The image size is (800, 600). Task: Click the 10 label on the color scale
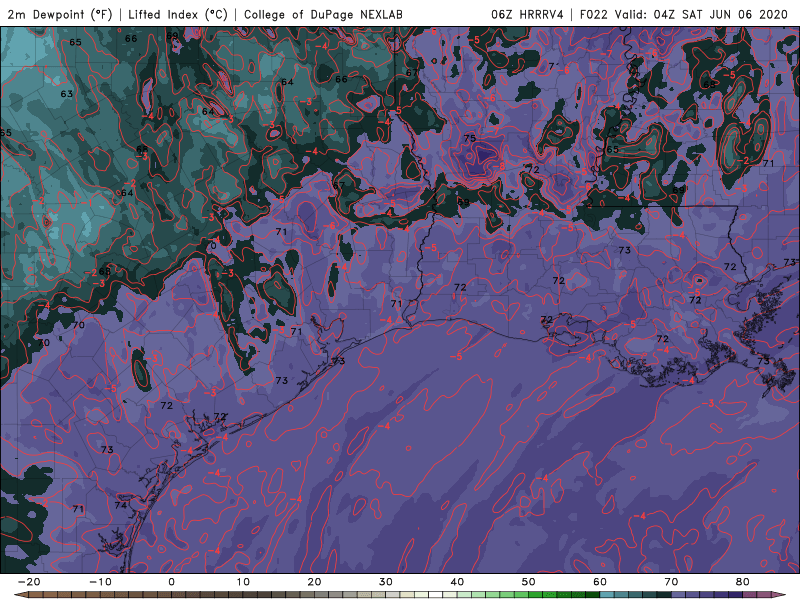[243, 582]
